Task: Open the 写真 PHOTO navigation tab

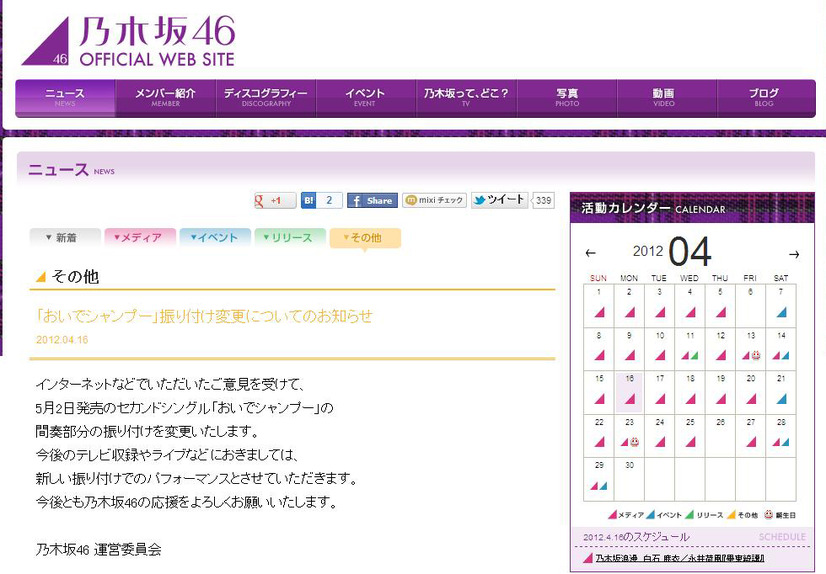Action: [567, 98]
